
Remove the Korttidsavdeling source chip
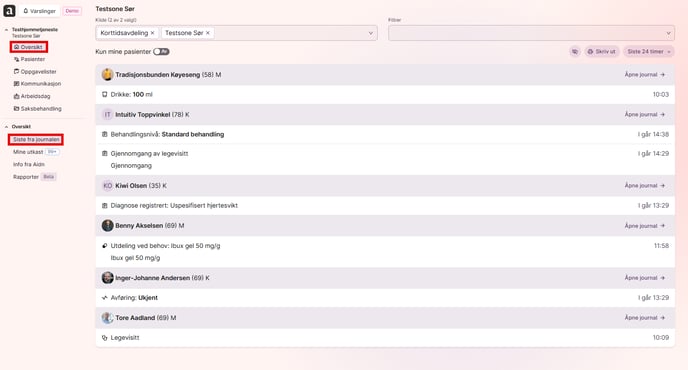coord(152,33)
